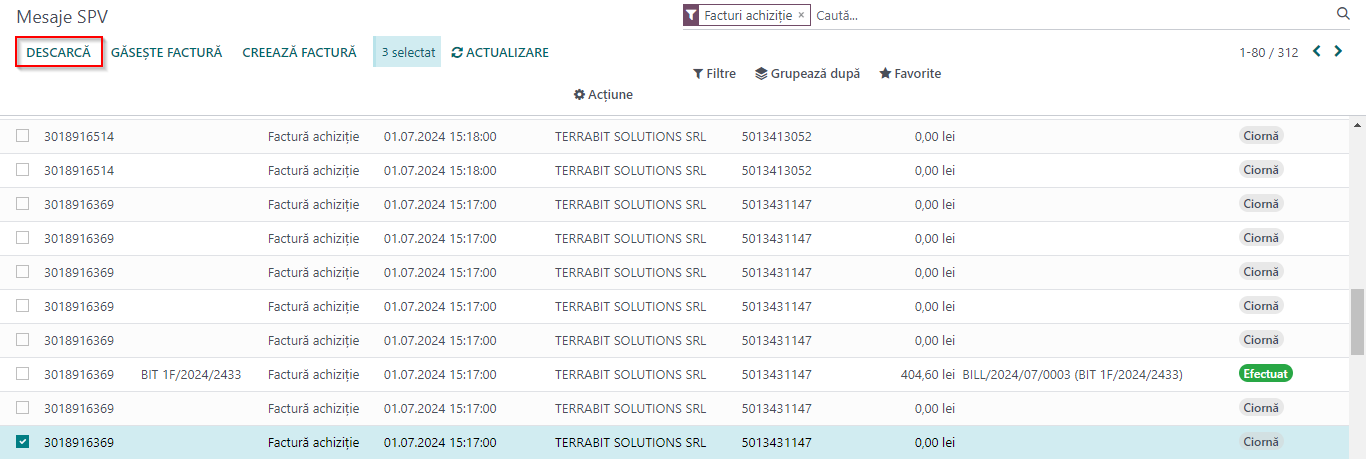This screenshot has height=459, width=1366.
Task: Click CREEAZĂ FACTURĂ button
Action: coord(299,52)
